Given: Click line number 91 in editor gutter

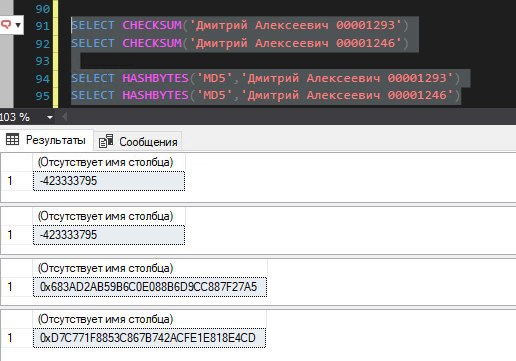Looking at the screenshot, I should pos(42,26).
